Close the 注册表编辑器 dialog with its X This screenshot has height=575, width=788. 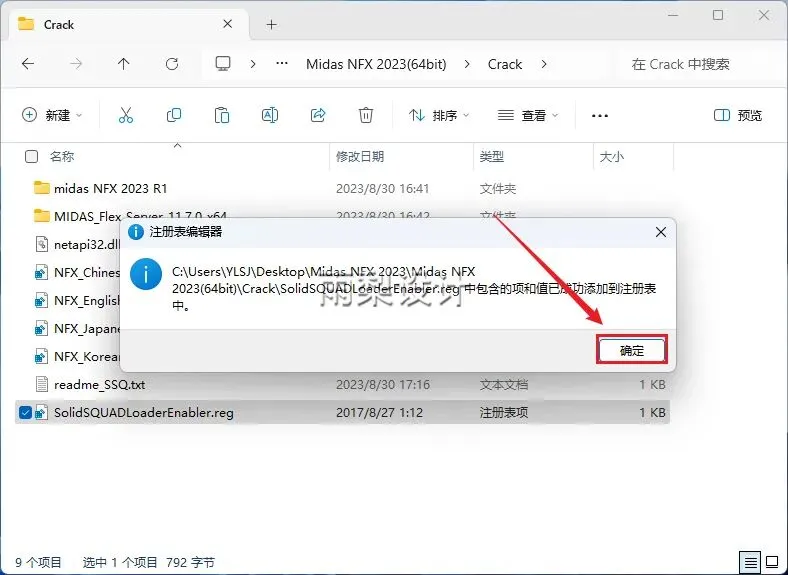tap(661, 232)
